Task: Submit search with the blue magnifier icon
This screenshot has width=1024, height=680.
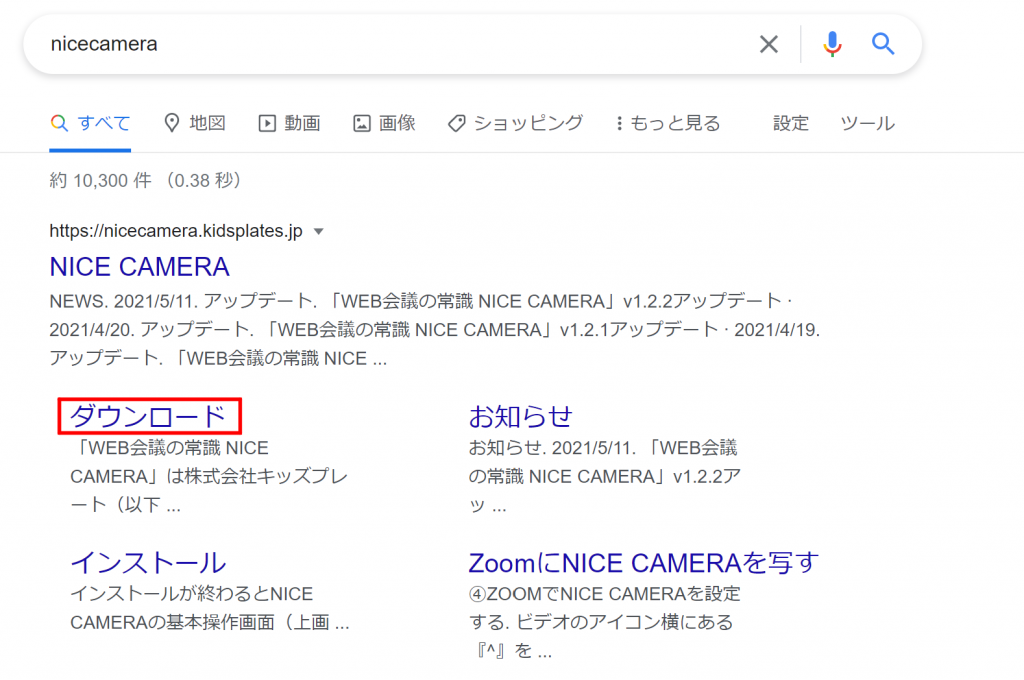Action: coord(883,44)
